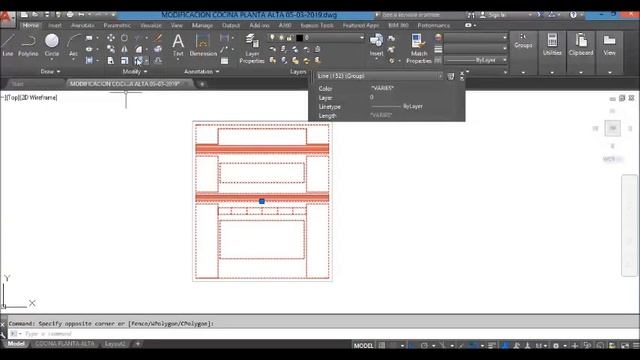Switch to the Parametric ribbon tab

(x=117, y=25)
